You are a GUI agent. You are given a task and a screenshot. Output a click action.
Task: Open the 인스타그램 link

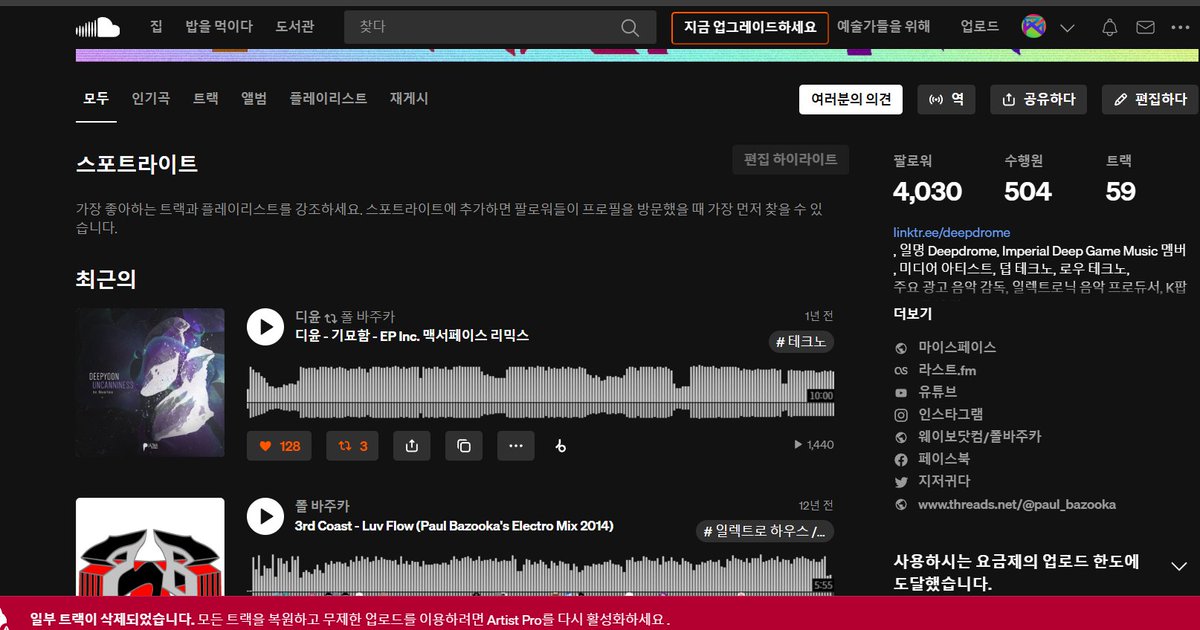point(950,414)
